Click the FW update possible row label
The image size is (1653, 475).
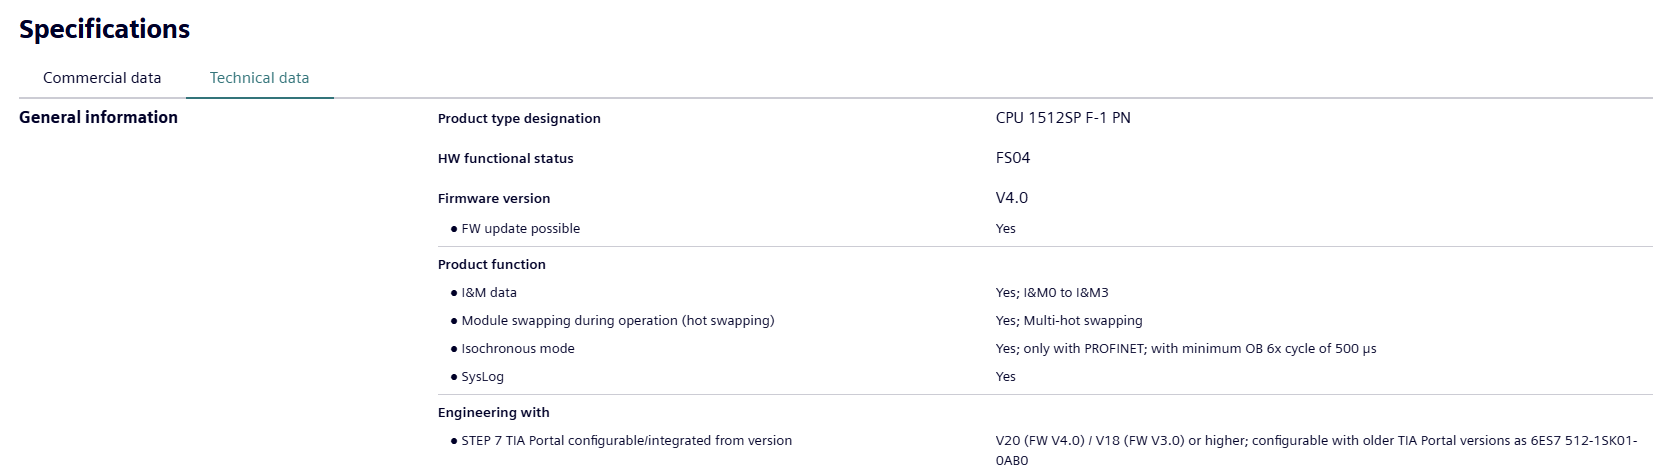[x=520, y=228]
